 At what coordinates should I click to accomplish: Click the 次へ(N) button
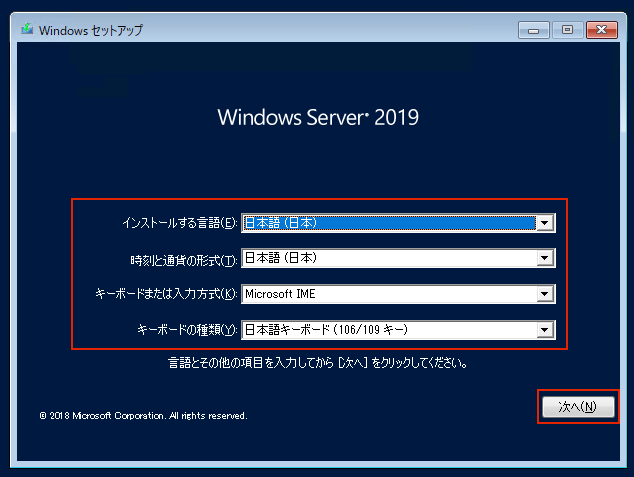coord(578,407)
